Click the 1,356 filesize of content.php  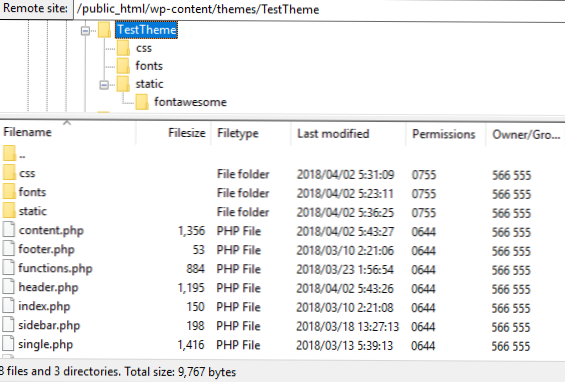(191, 231)
